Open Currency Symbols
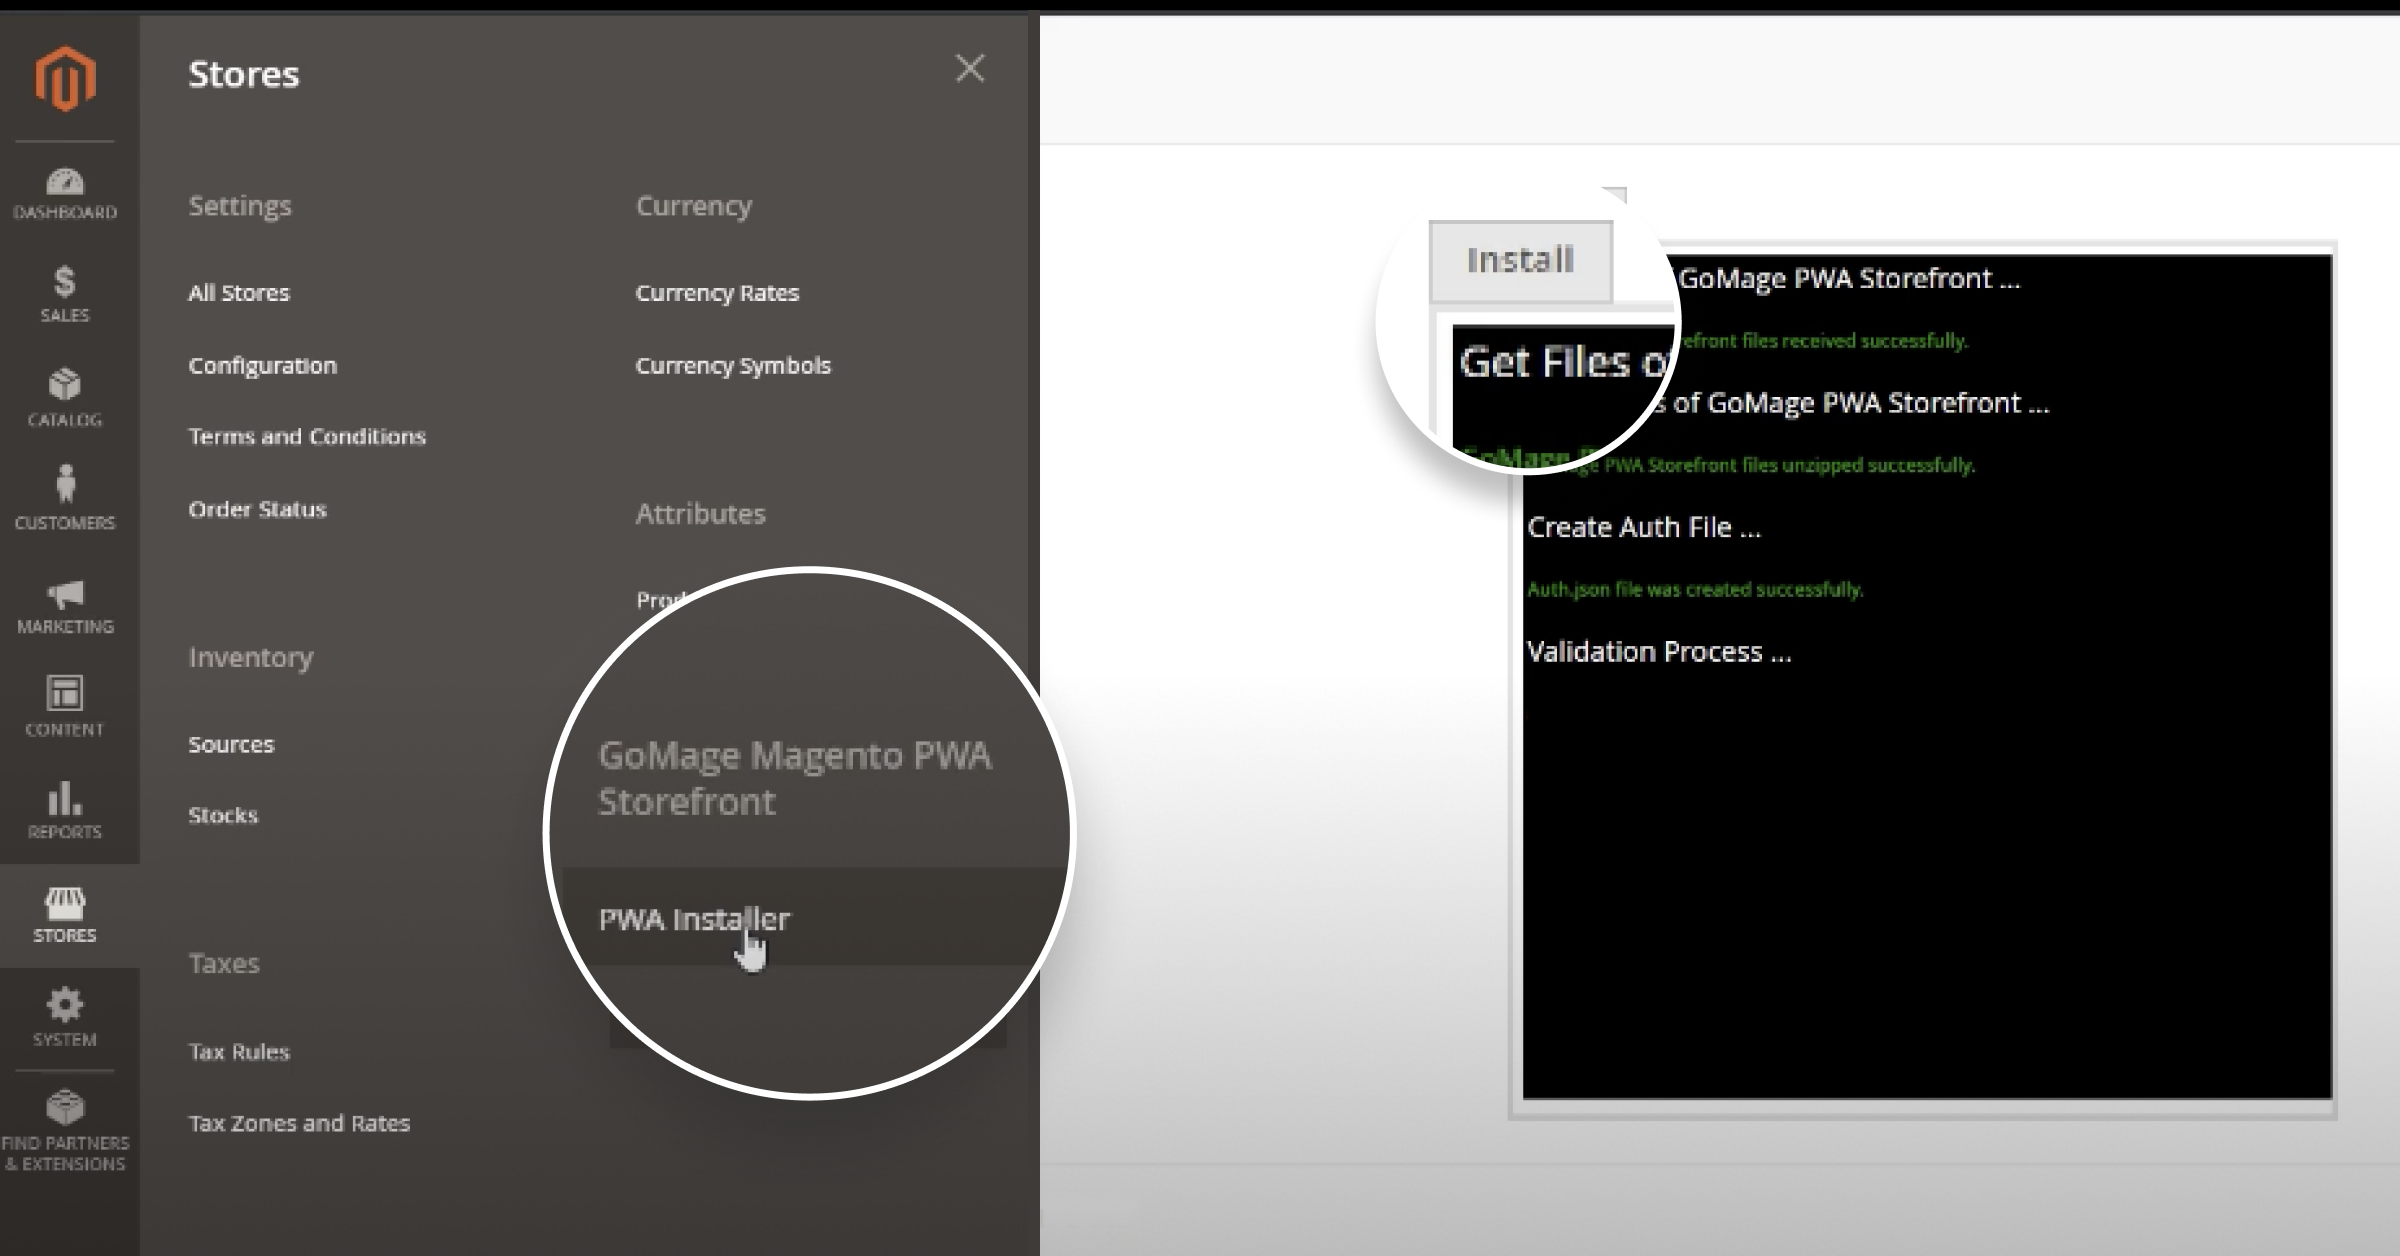2400x1256 pixels. coord(733,366)
